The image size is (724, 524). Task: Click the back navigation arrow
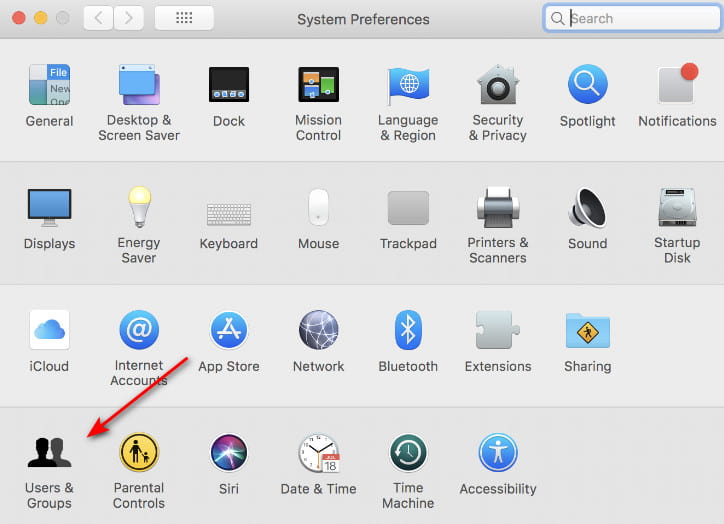click(x=98, y=18)
